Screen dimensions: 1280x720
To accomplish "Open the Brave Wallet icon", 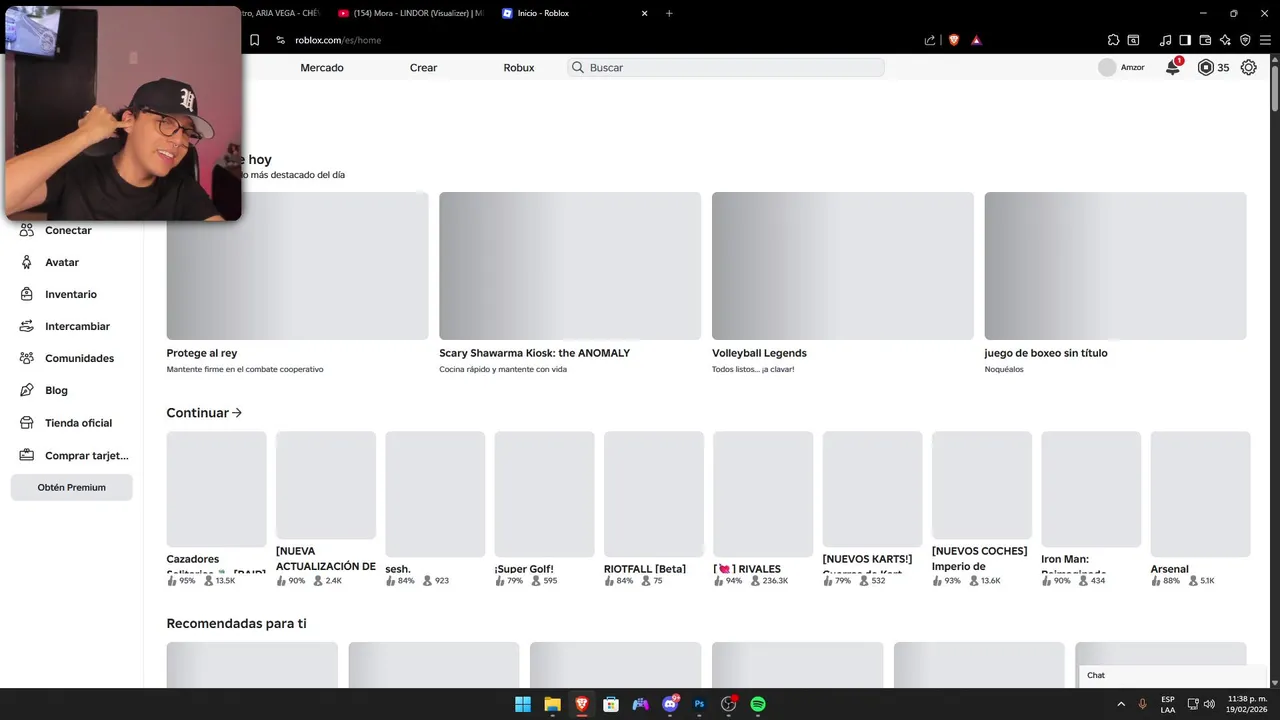I will [x=1205, y=40].
